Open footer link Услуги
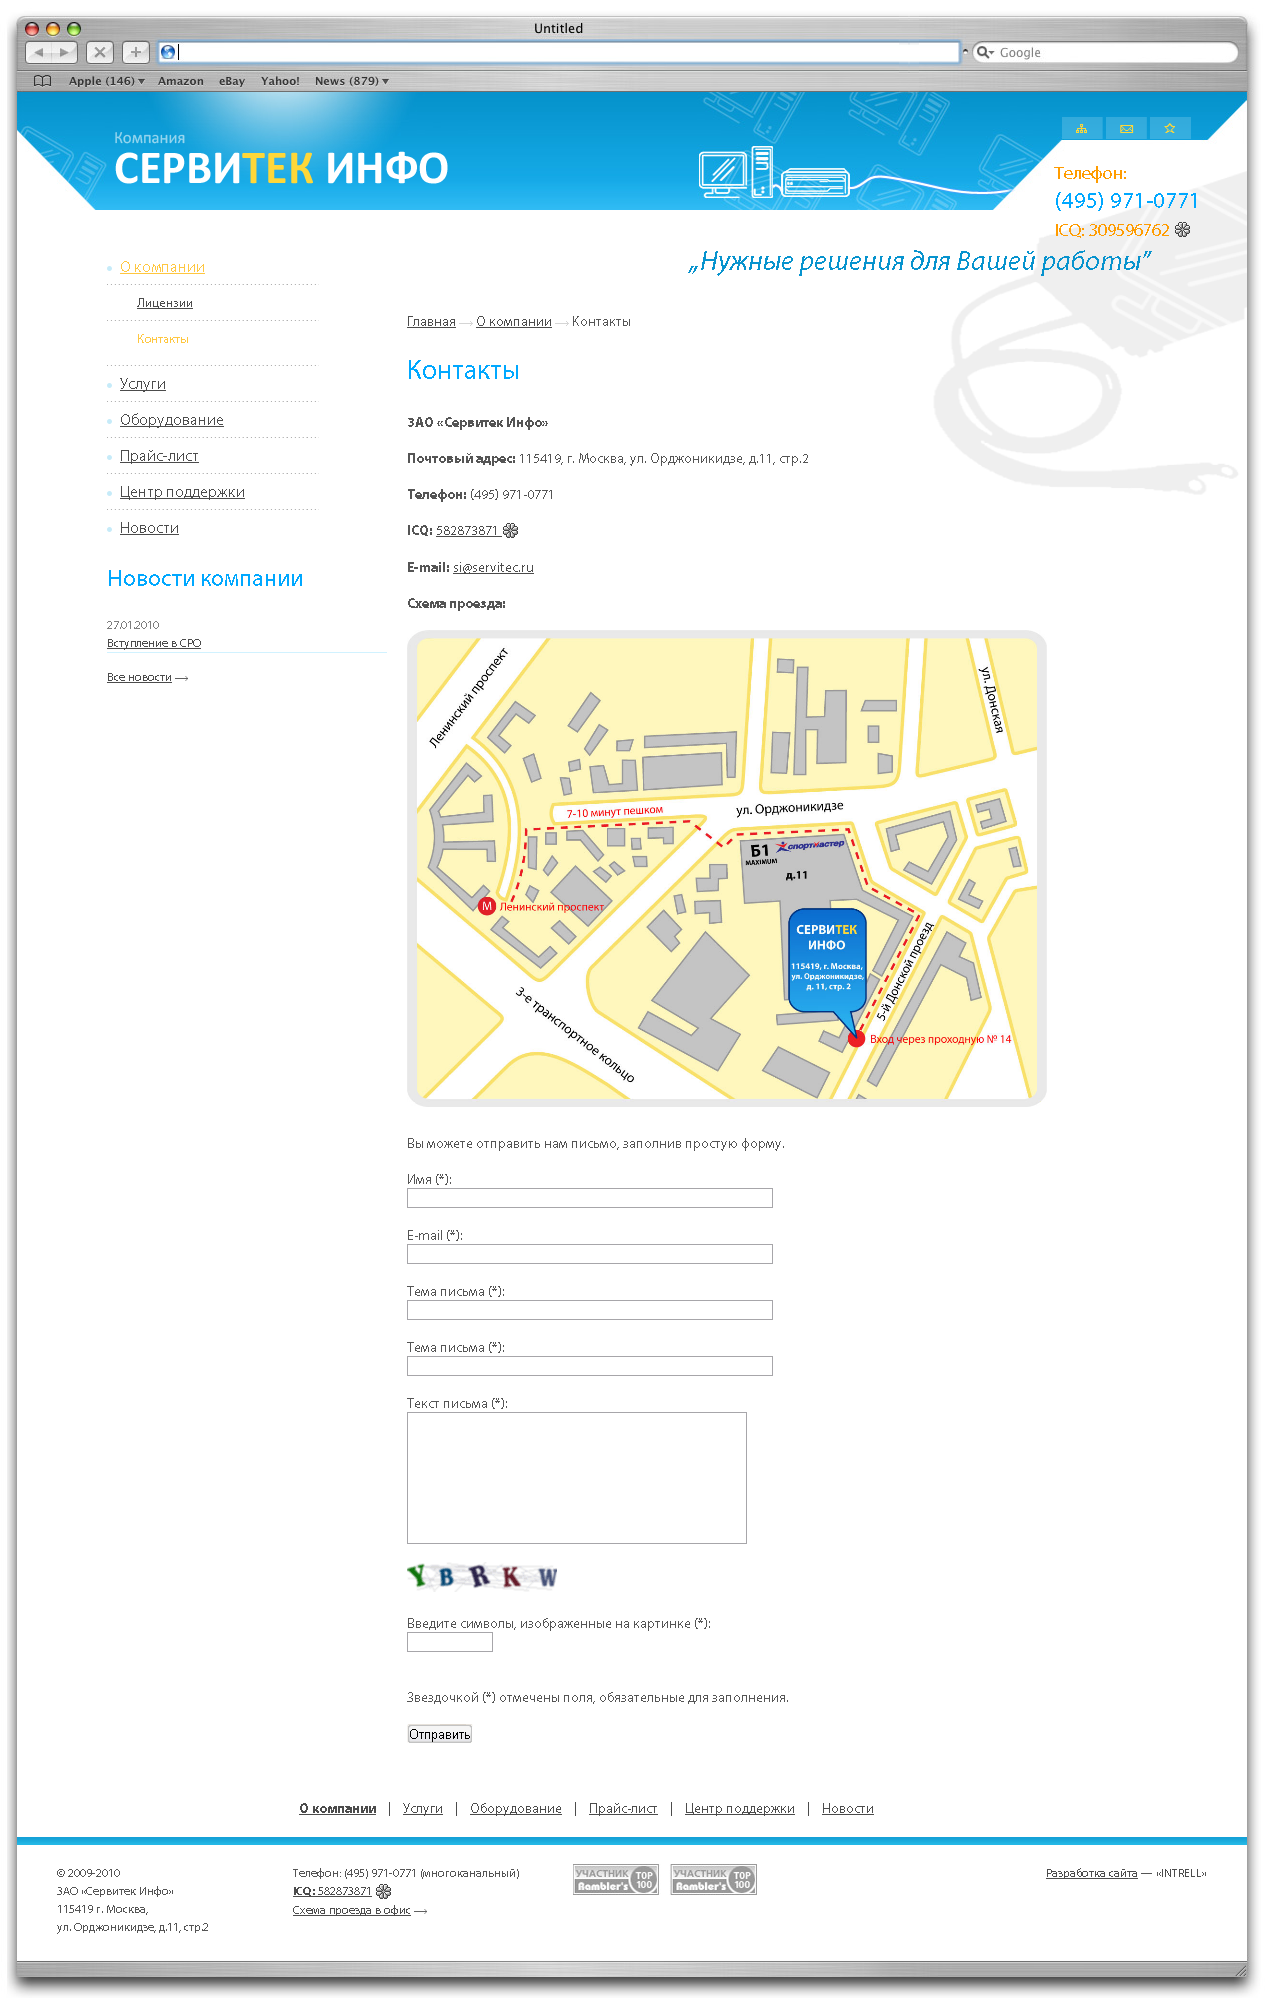This screenshot has width=1265, height=1998. (x=423, y=1809)
